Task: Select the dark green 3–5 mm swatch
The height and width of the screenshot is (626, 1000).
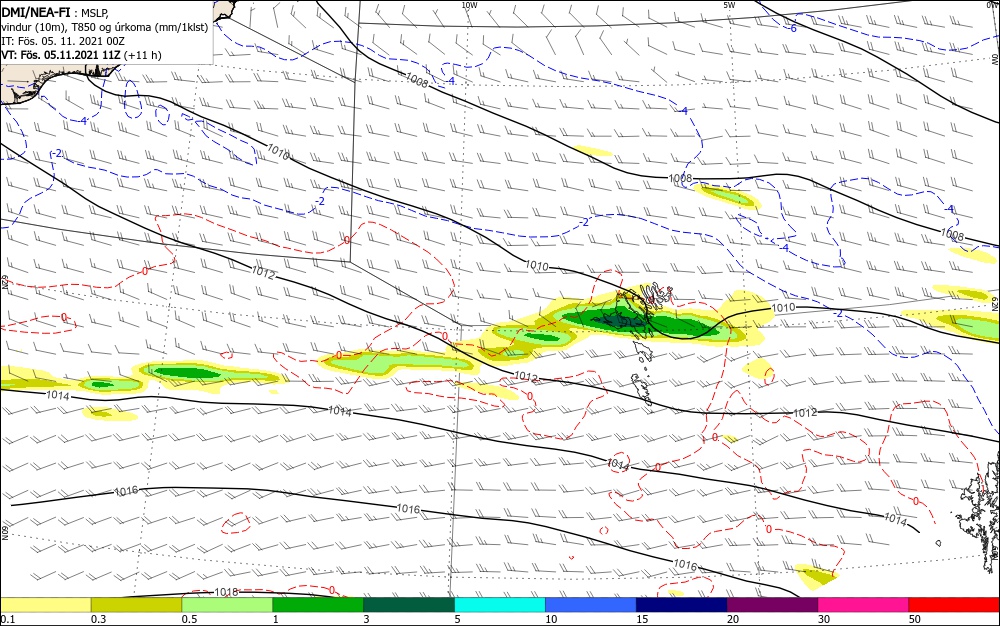Action: coord(409,605)
